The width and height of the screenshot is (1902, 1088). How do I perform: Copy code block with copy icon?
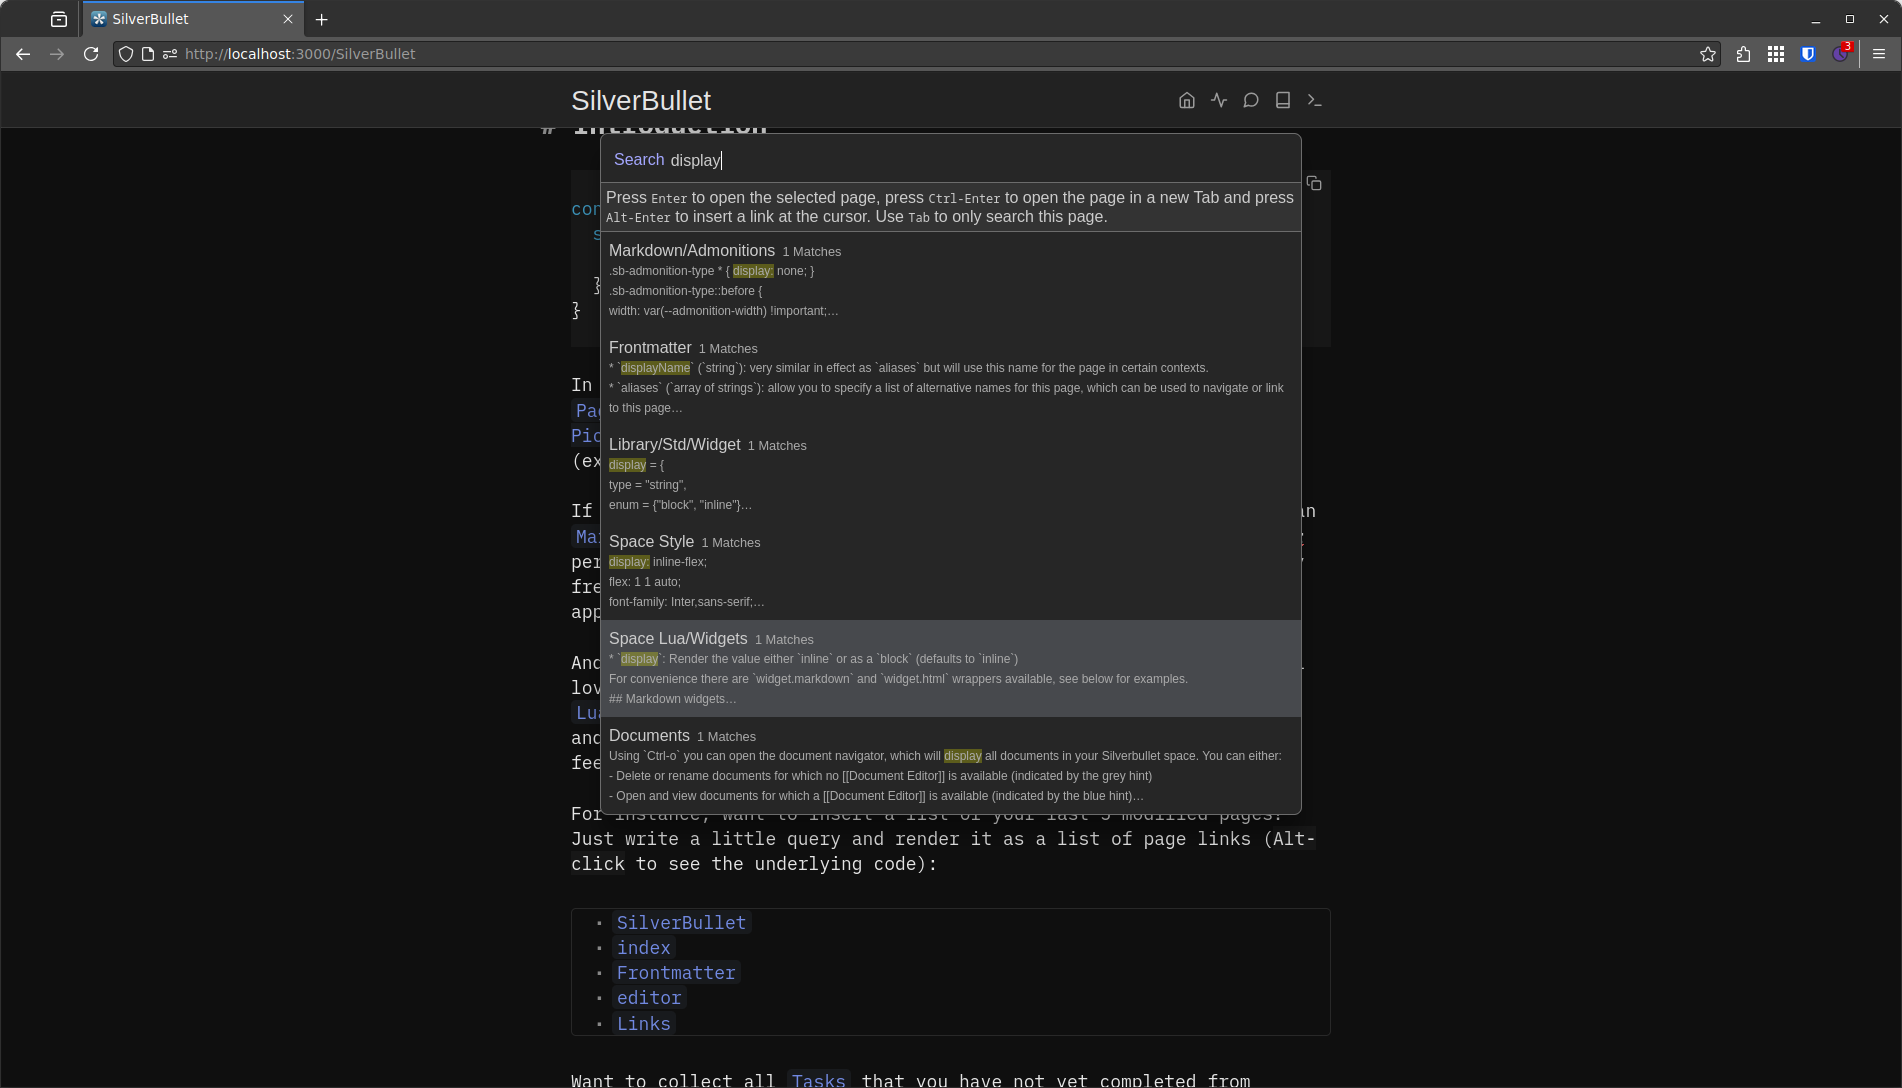tap(1314, 184)
